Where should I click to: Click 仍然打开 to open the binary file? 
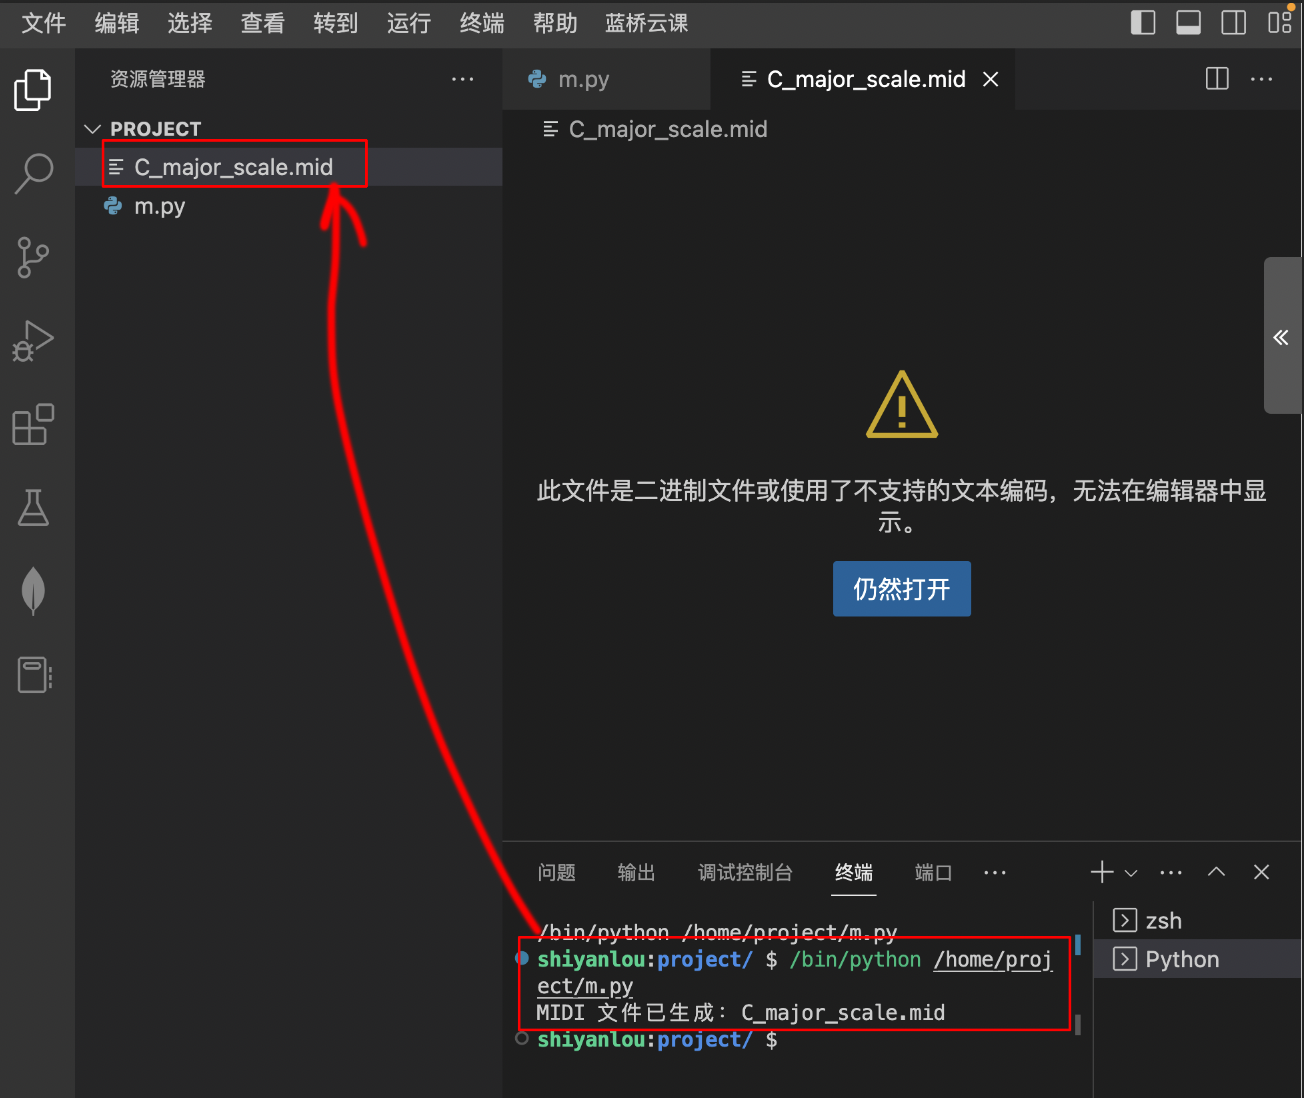click(x=901, y=589)
